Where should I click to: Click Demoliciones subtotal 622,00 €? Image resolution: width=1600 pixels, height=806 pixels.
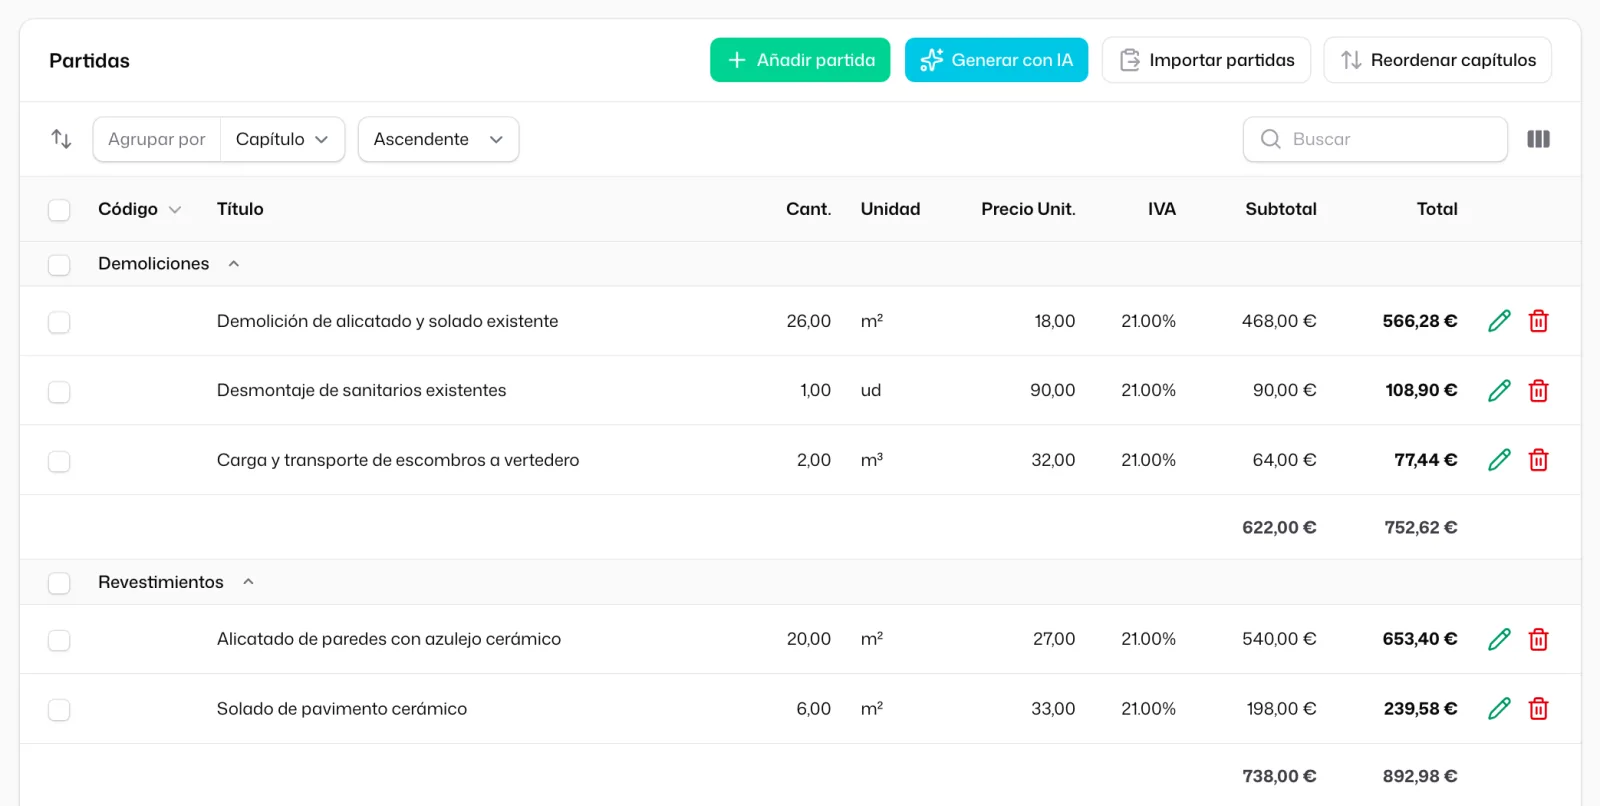click(1279, 528)
